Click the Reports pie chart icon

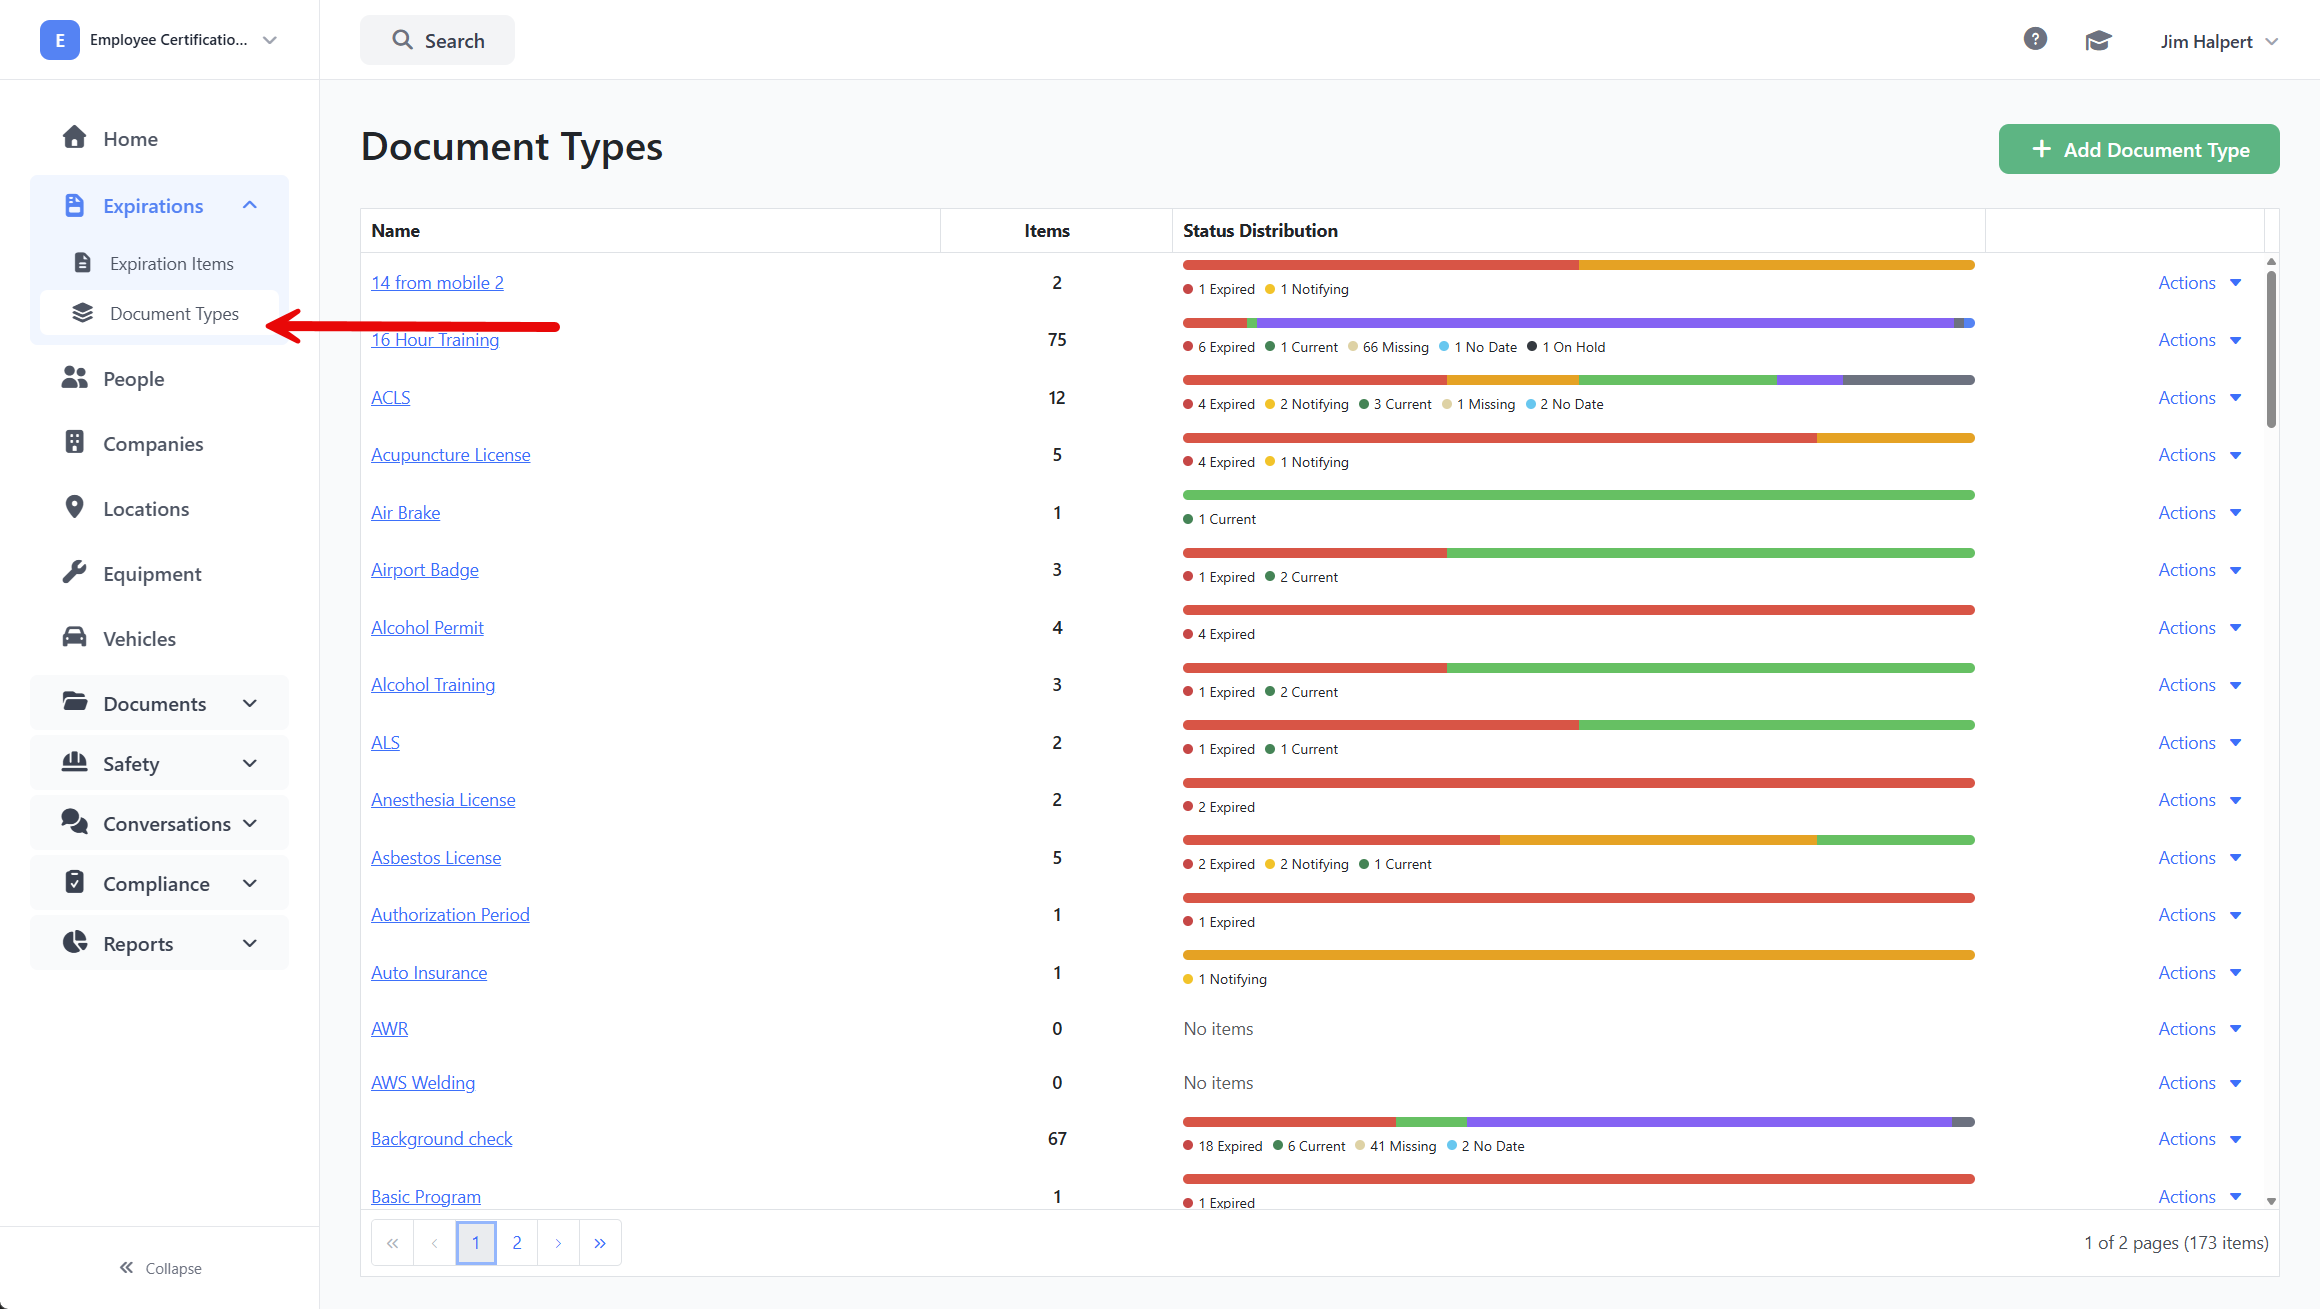pyautogui.click(x=74, y=943)
